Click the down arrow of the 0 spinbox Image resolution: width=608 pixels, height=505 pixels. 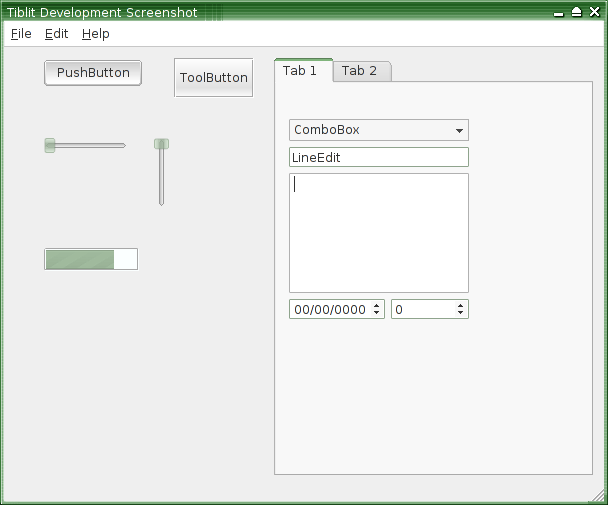point(460,313)
